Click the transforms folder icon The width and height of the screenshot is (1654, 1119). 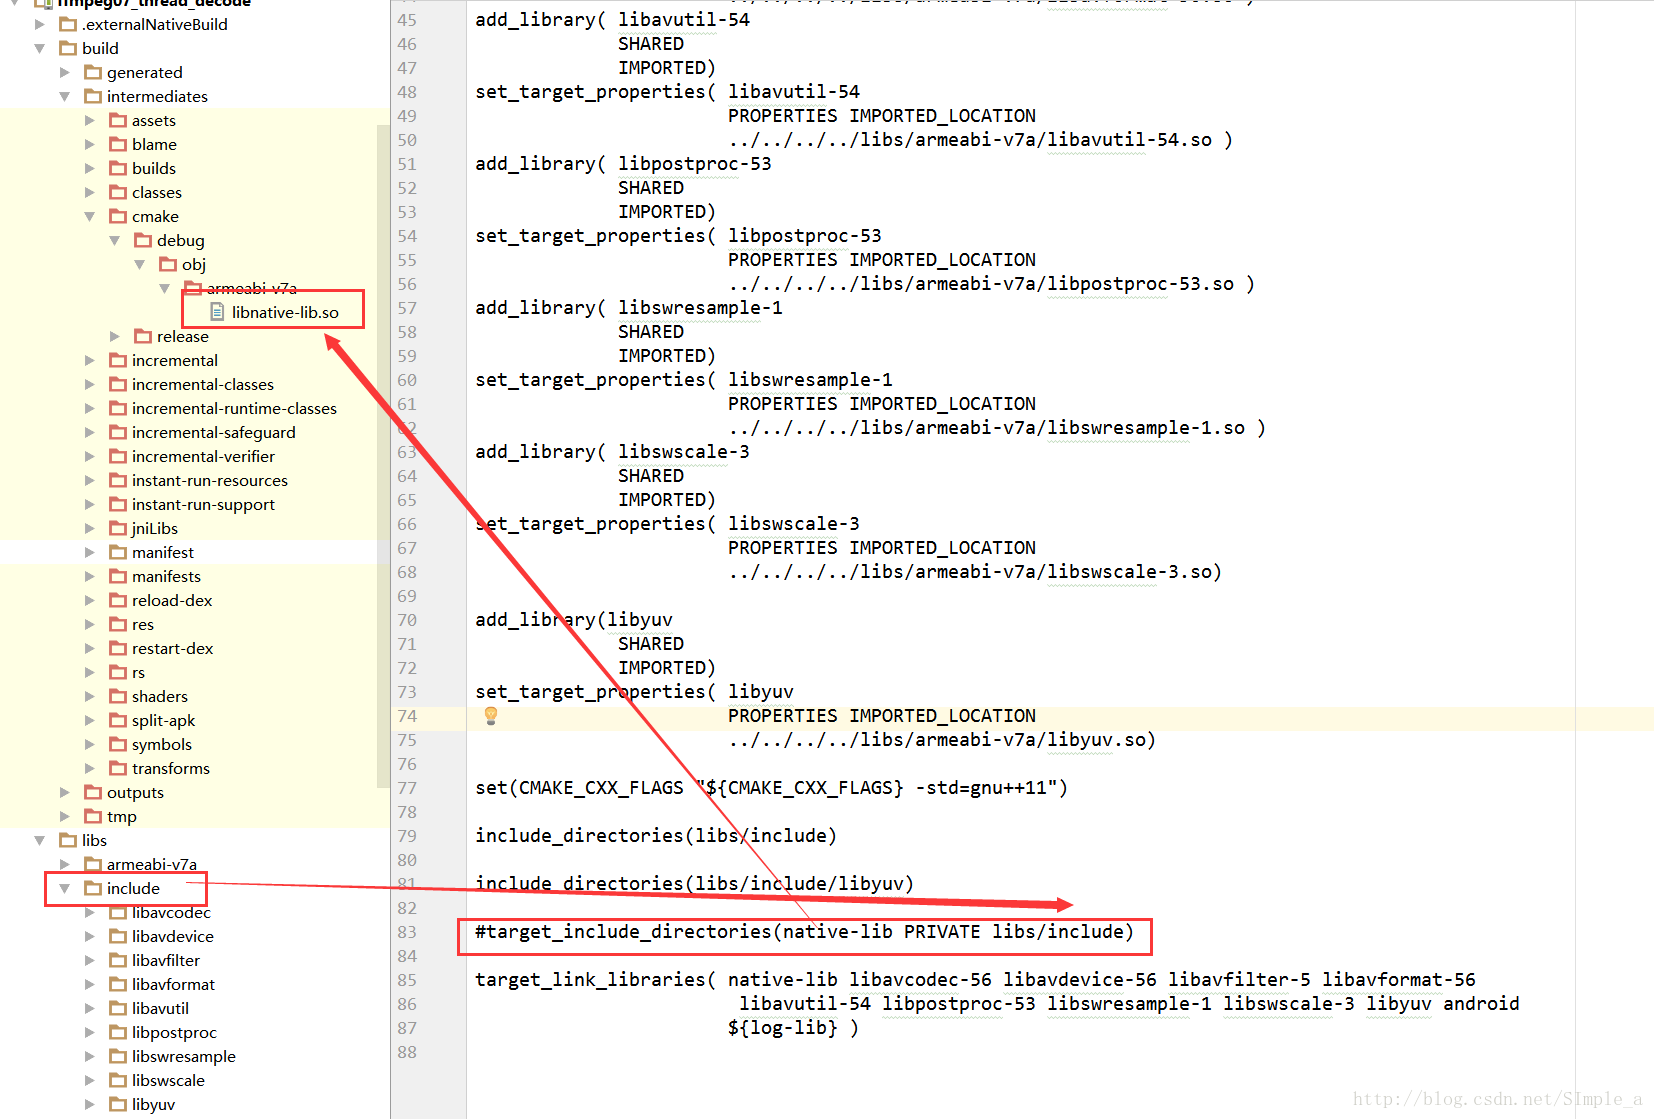pos(118,768)
